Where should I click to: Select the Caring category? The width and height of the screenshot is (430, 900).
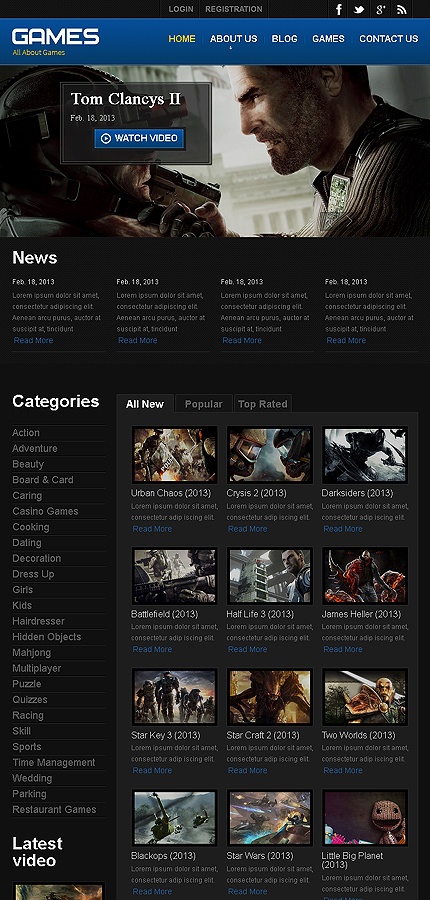(x=27, y=495)
